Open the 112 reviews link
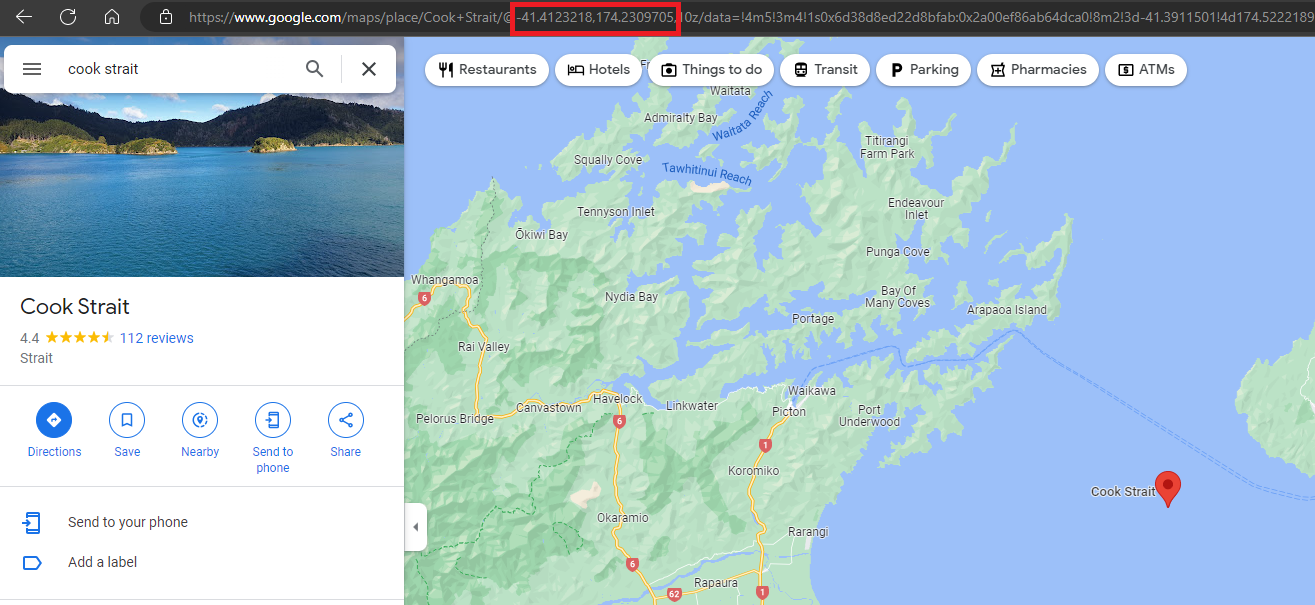 156,338
